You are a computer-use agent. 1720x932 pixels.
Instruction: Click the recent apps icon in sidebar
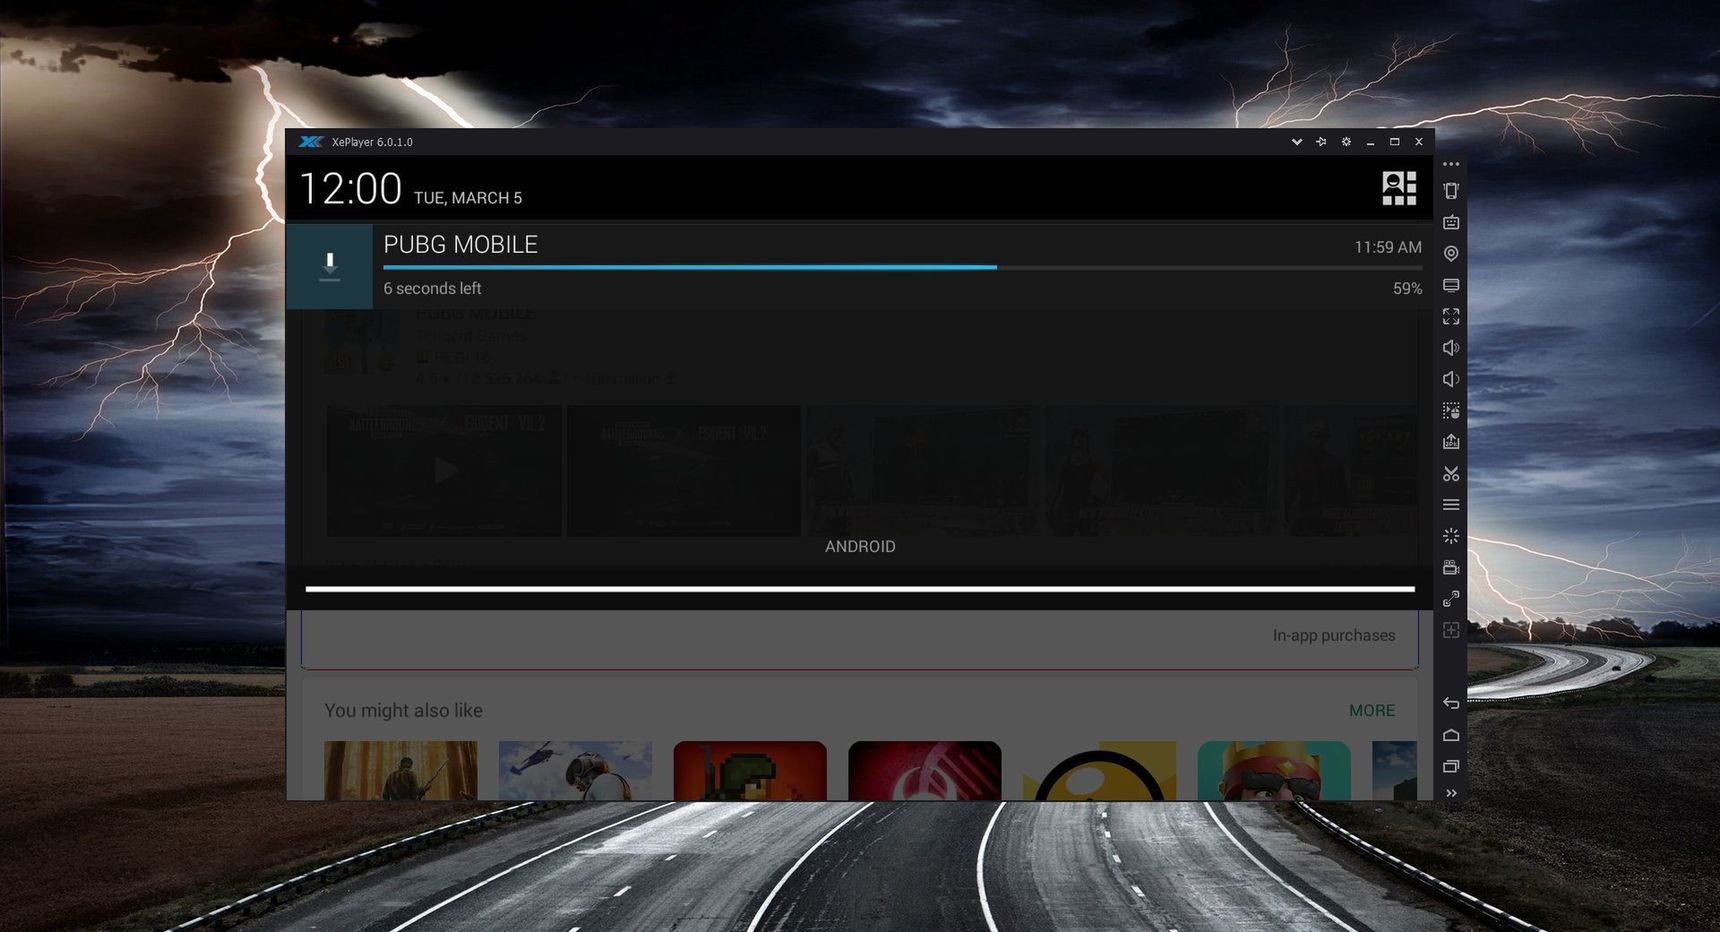(x=1451, y=766)
